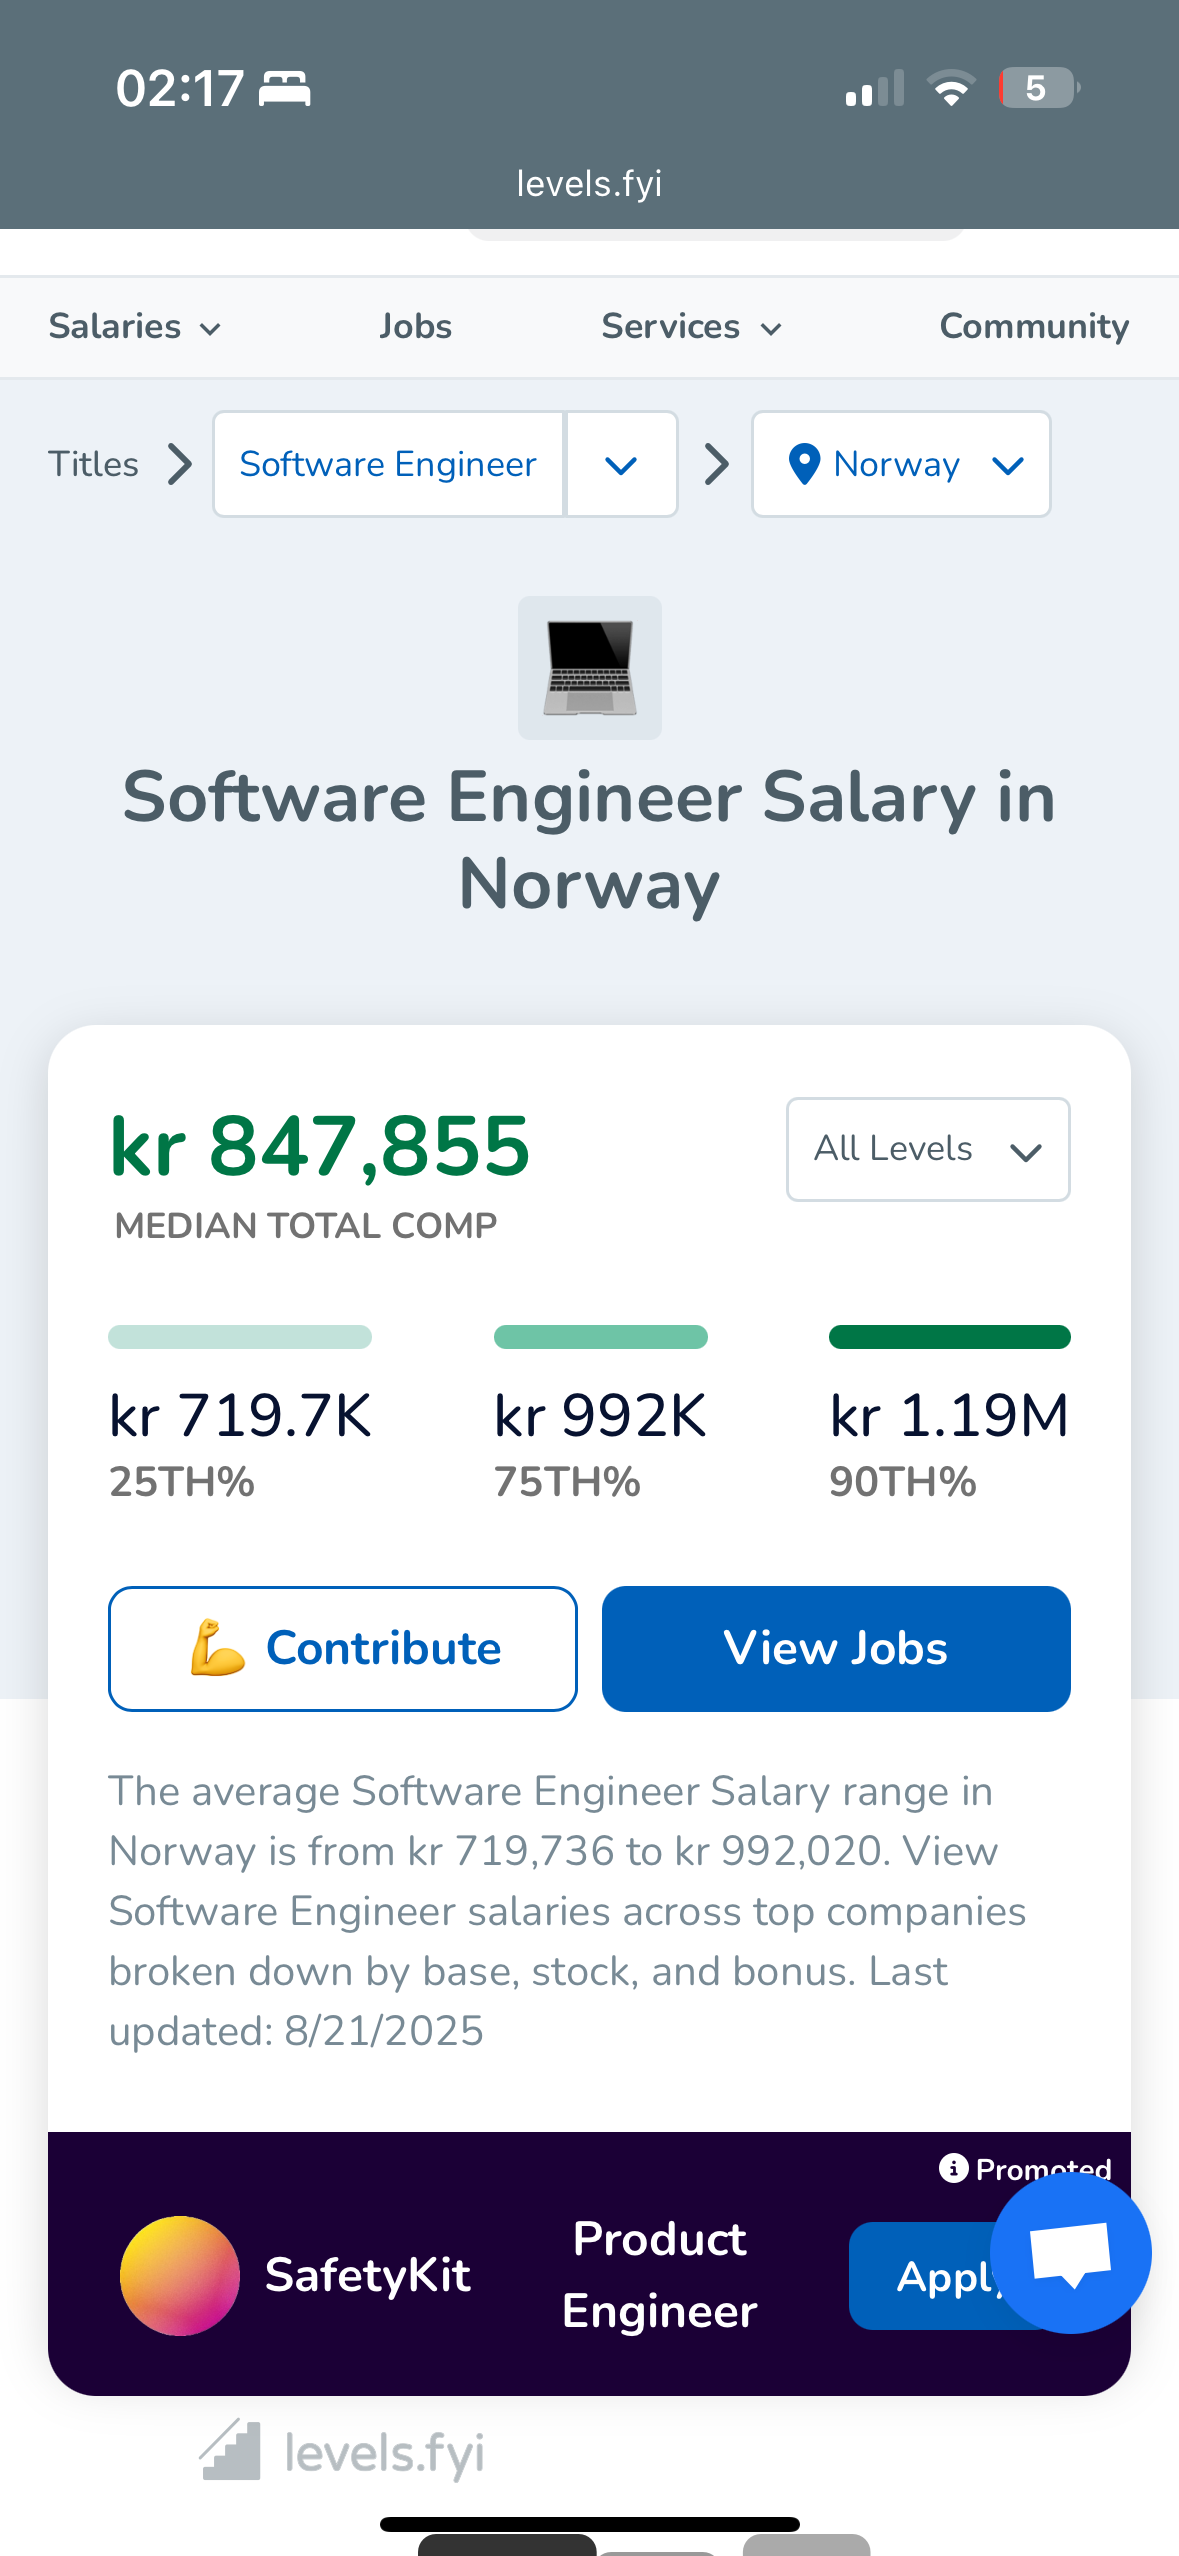Expand the Services menu
The height and width of the screenshot is (2556, 1179).
pos(691,327)
